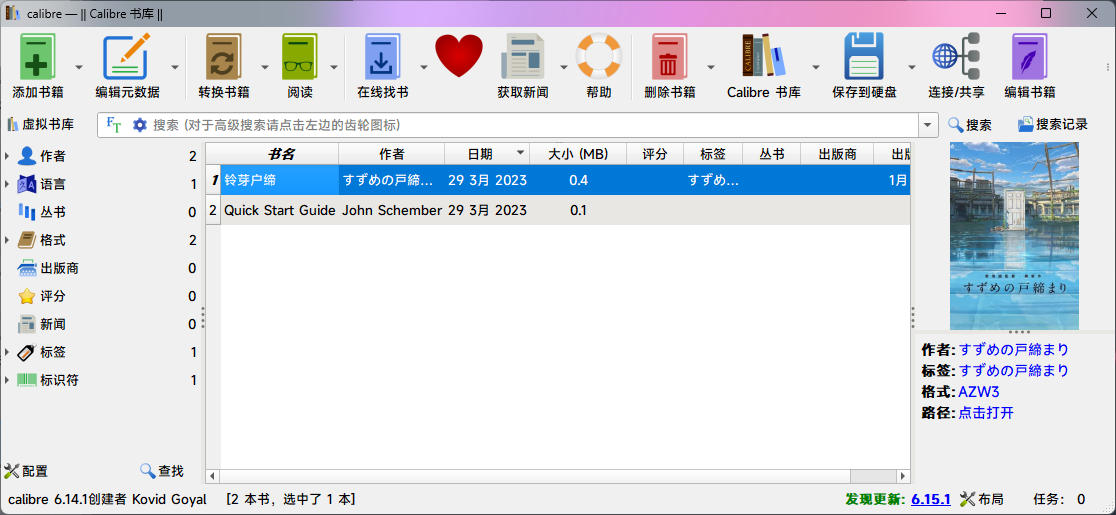Screen dimensions: 1116x515
Task: Click 任务: 0 jobs indicator
Action: (1060, 499)
